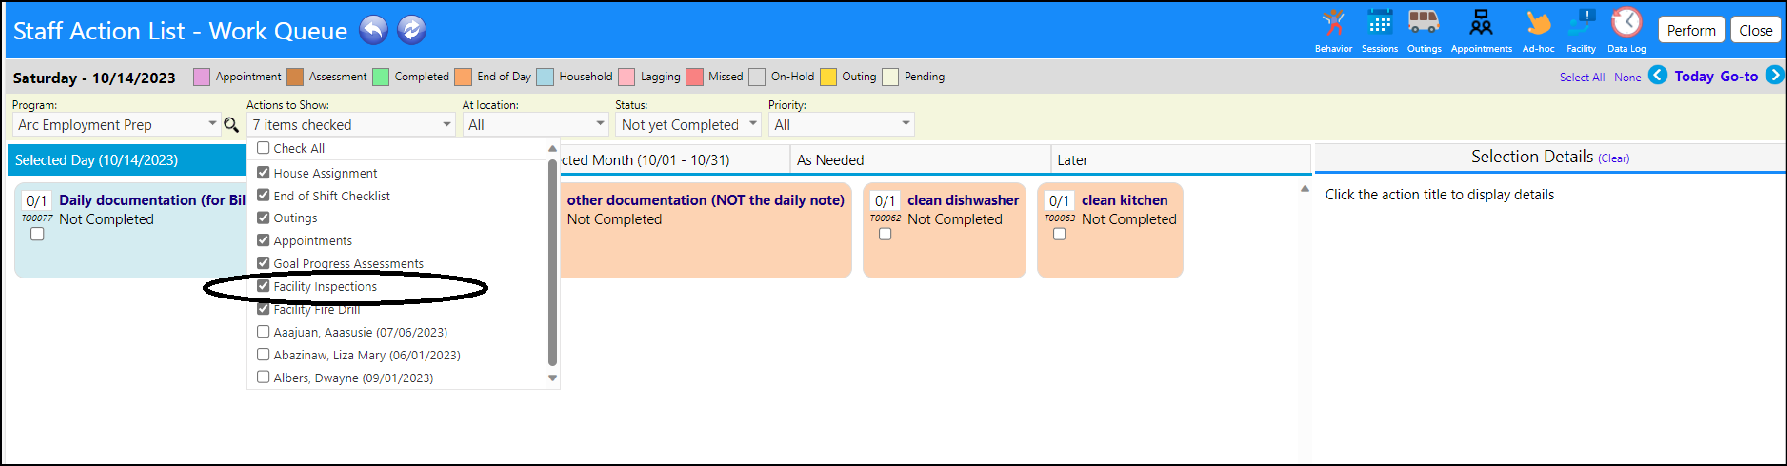This screenshot has height=466, width=1787.
Task: Open other documentation action title
Action: (x=706, y=200)
